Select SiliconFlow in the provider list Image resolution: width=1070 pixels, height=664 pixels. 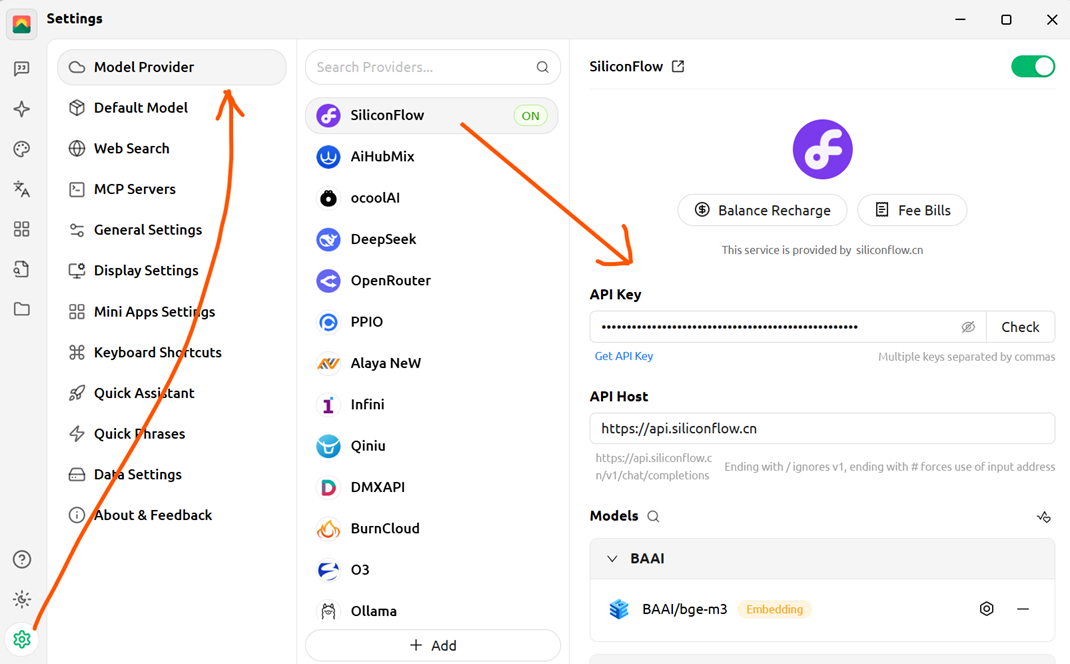pyautogui.click(x=432, y=115)
